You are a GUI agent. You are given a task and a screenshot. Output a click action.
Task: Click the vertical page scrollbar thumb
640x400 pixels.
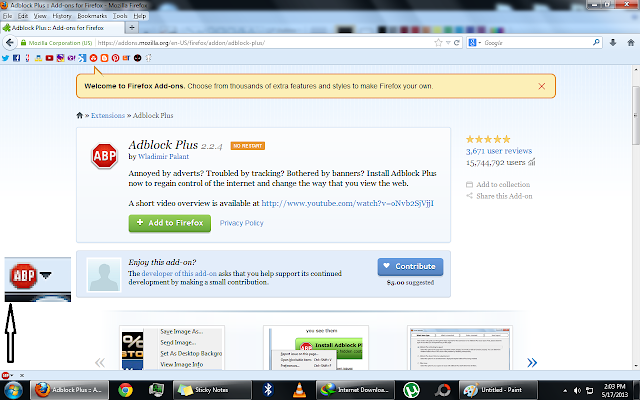(x=636, y=115)
